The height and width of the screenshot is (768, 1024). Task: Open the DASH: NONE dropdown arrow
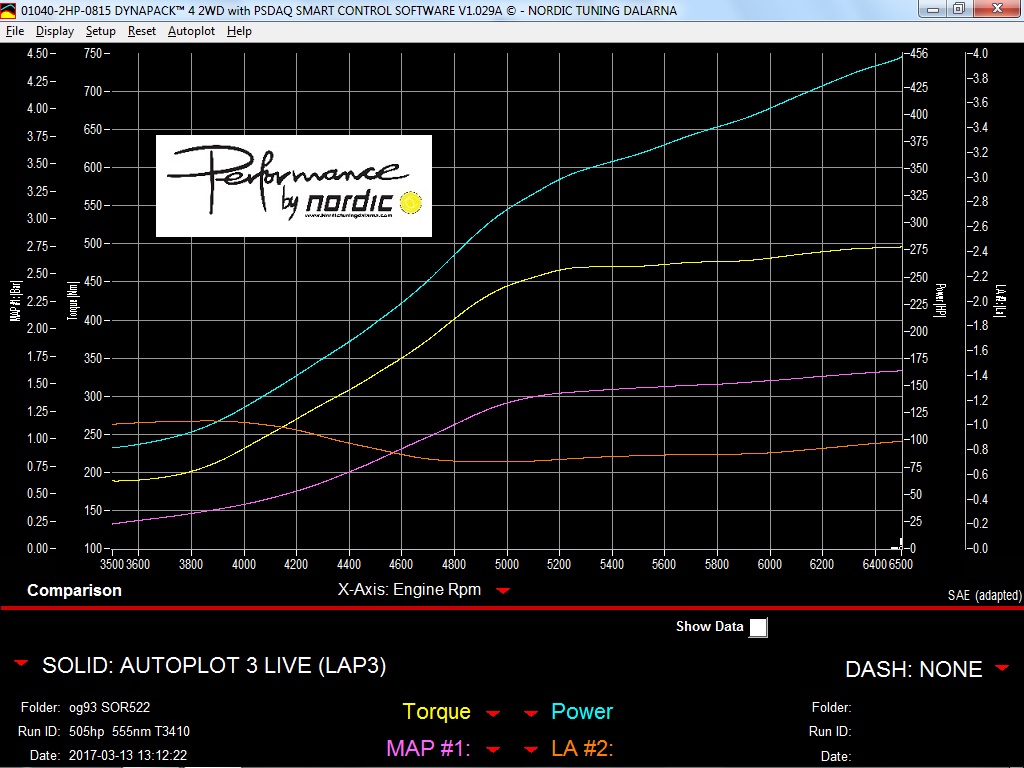[x=1002, y=668]
